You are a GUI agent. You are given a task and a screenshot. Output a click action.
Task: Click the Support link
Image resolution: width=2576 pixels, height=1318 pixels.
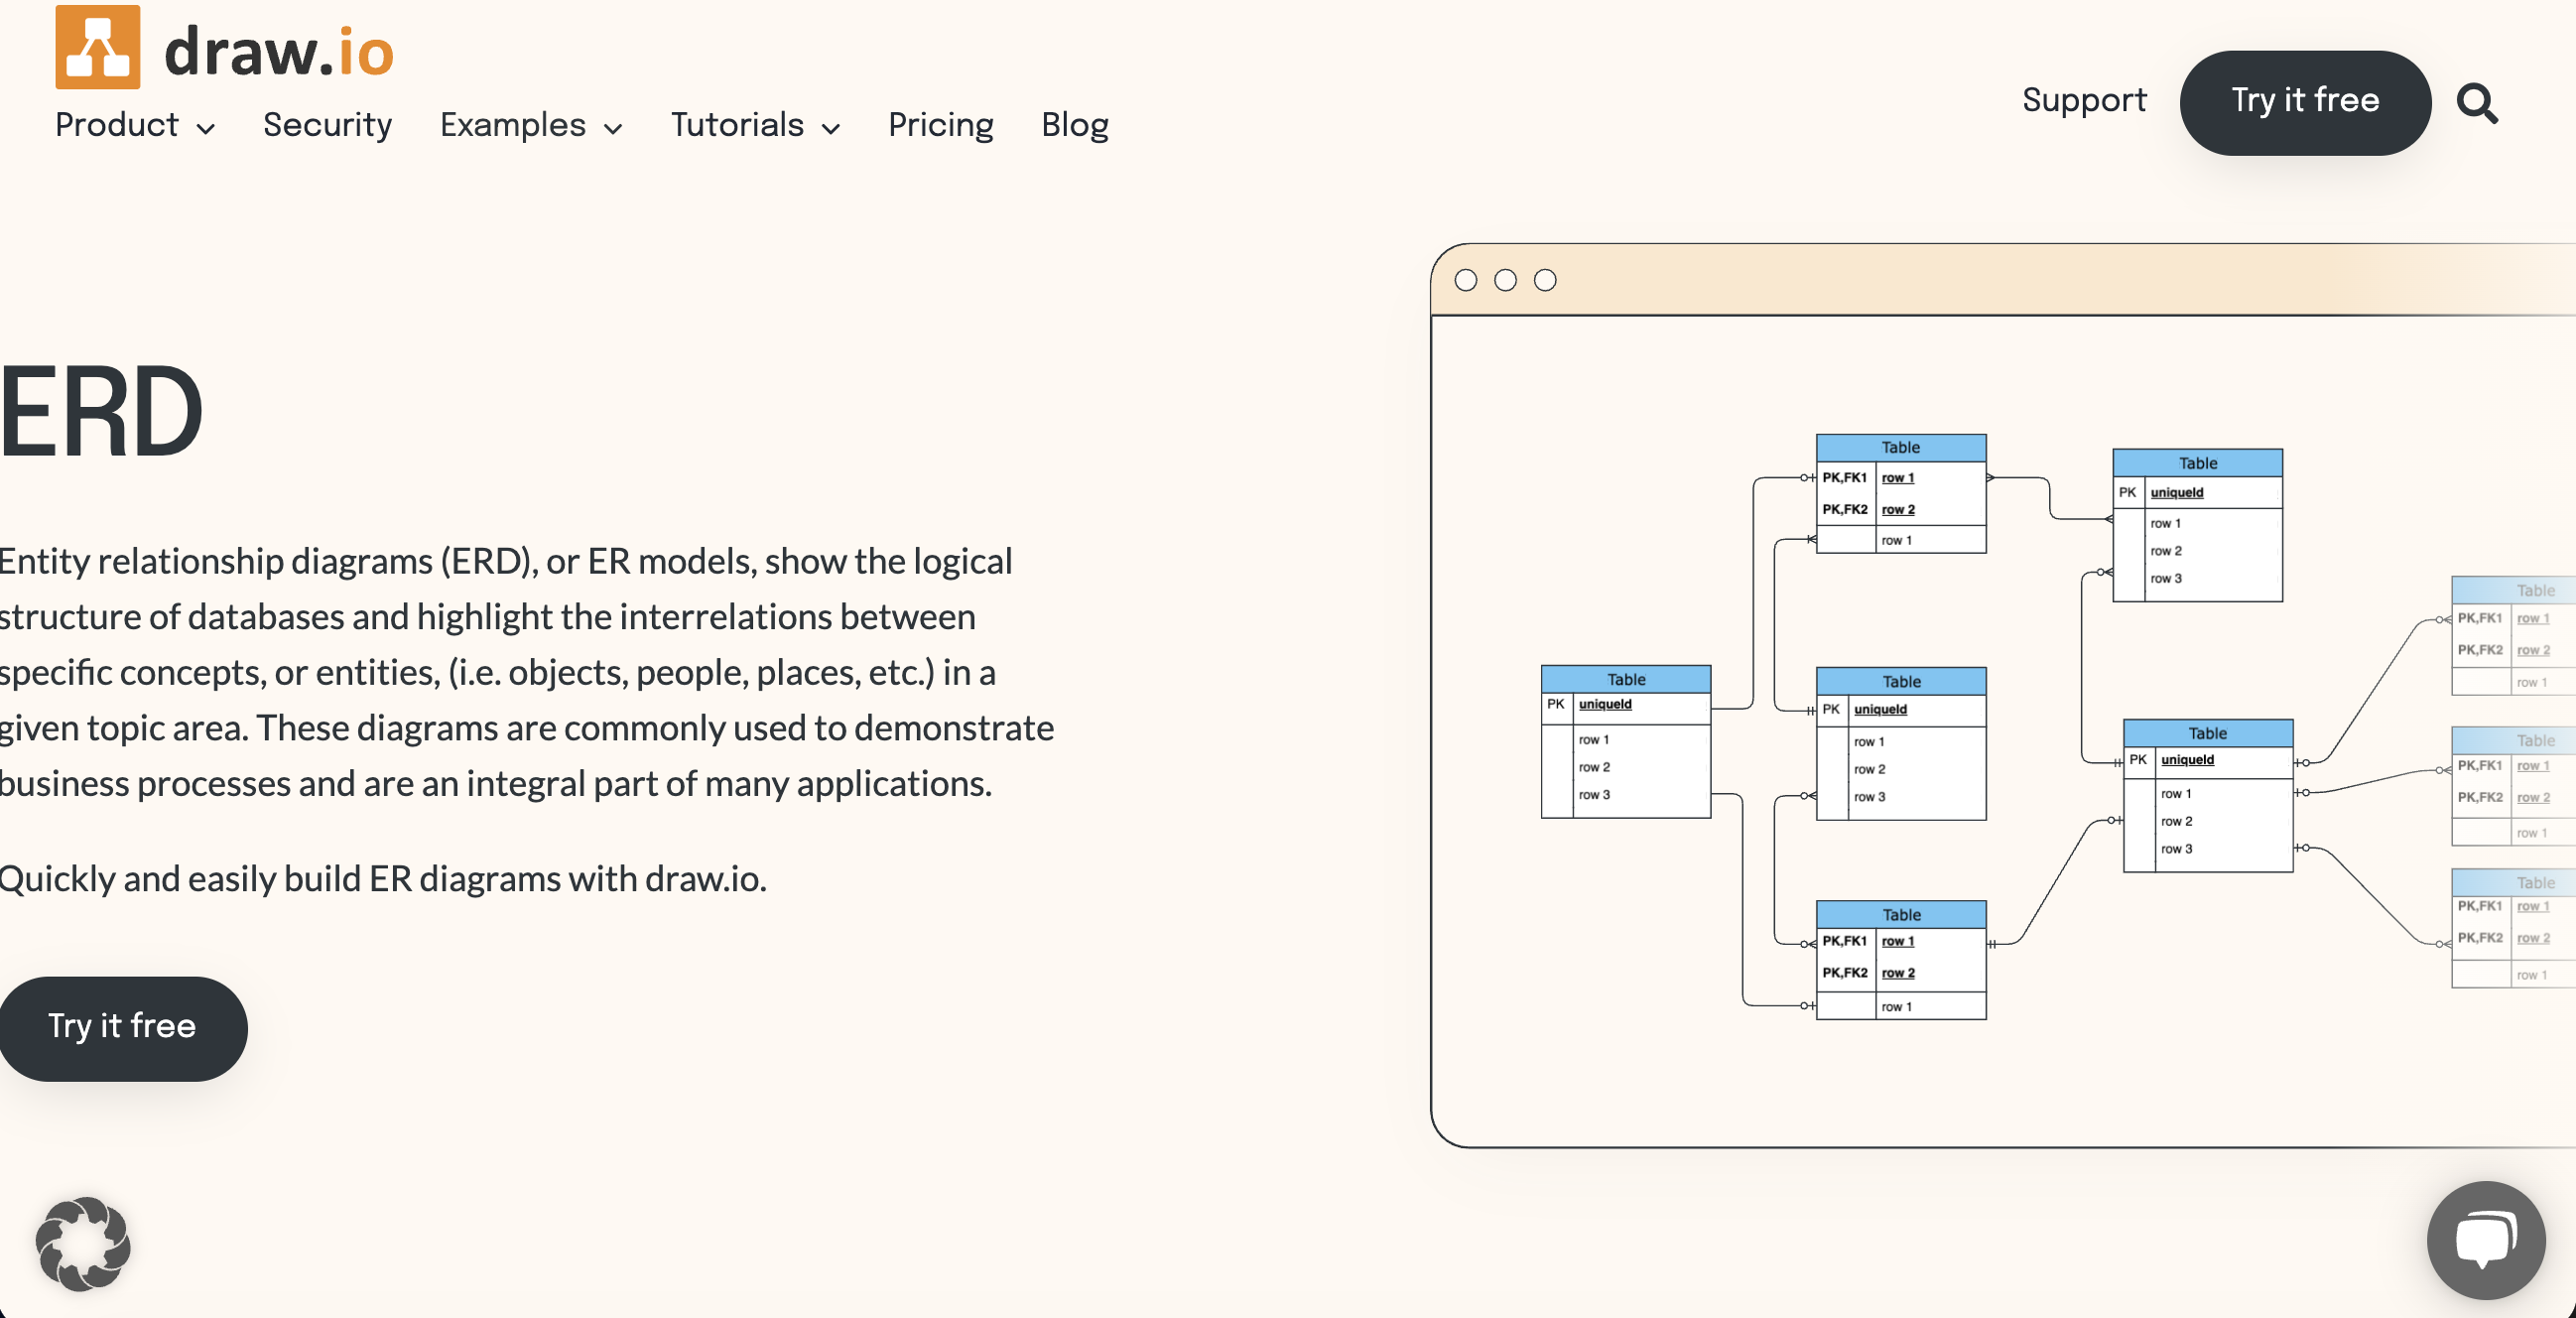(x=2084, y=100)
